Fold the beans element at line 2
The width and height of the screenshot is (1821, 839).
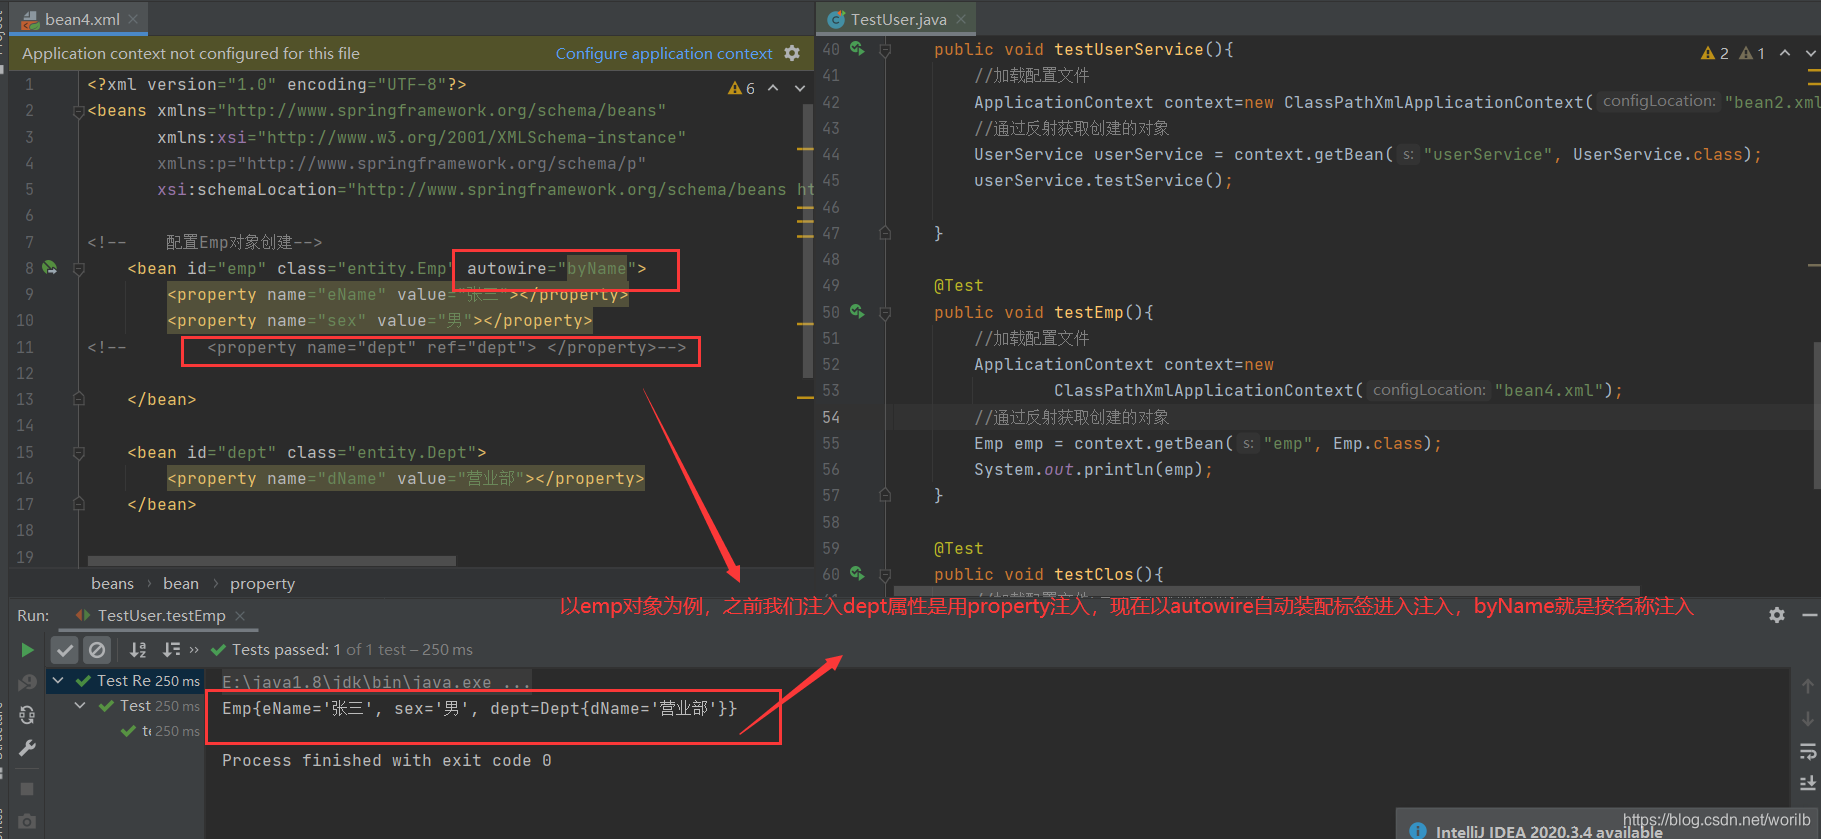pyautogui.click(x=79, y=111)
